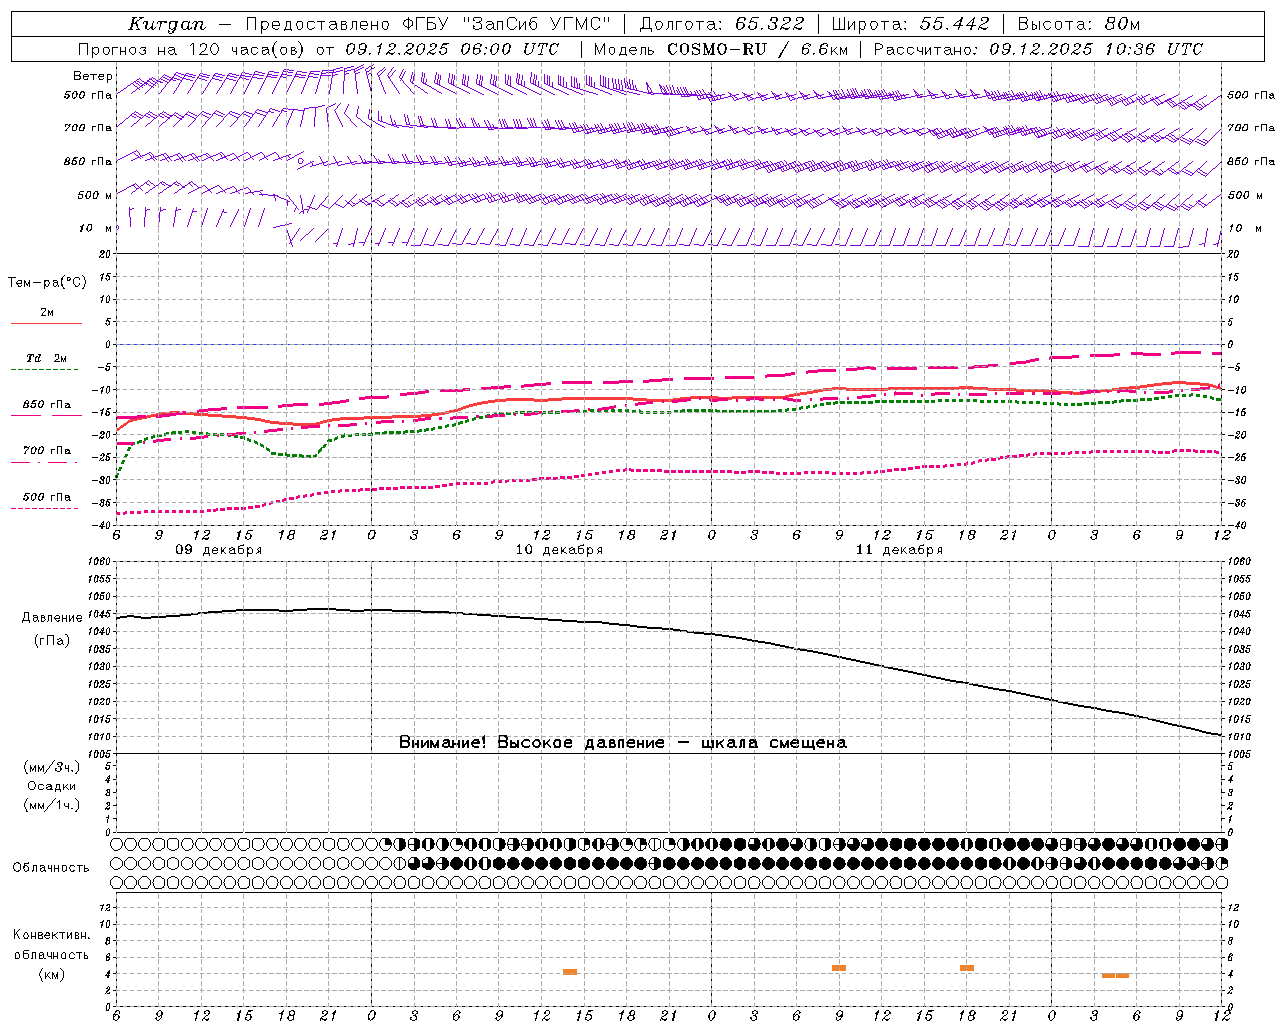The width and height of the screenshot is (1280, 1024).
Task: Select forecast start time 09.12.2025 06:00 UTC
Action: tap(452, 49)
